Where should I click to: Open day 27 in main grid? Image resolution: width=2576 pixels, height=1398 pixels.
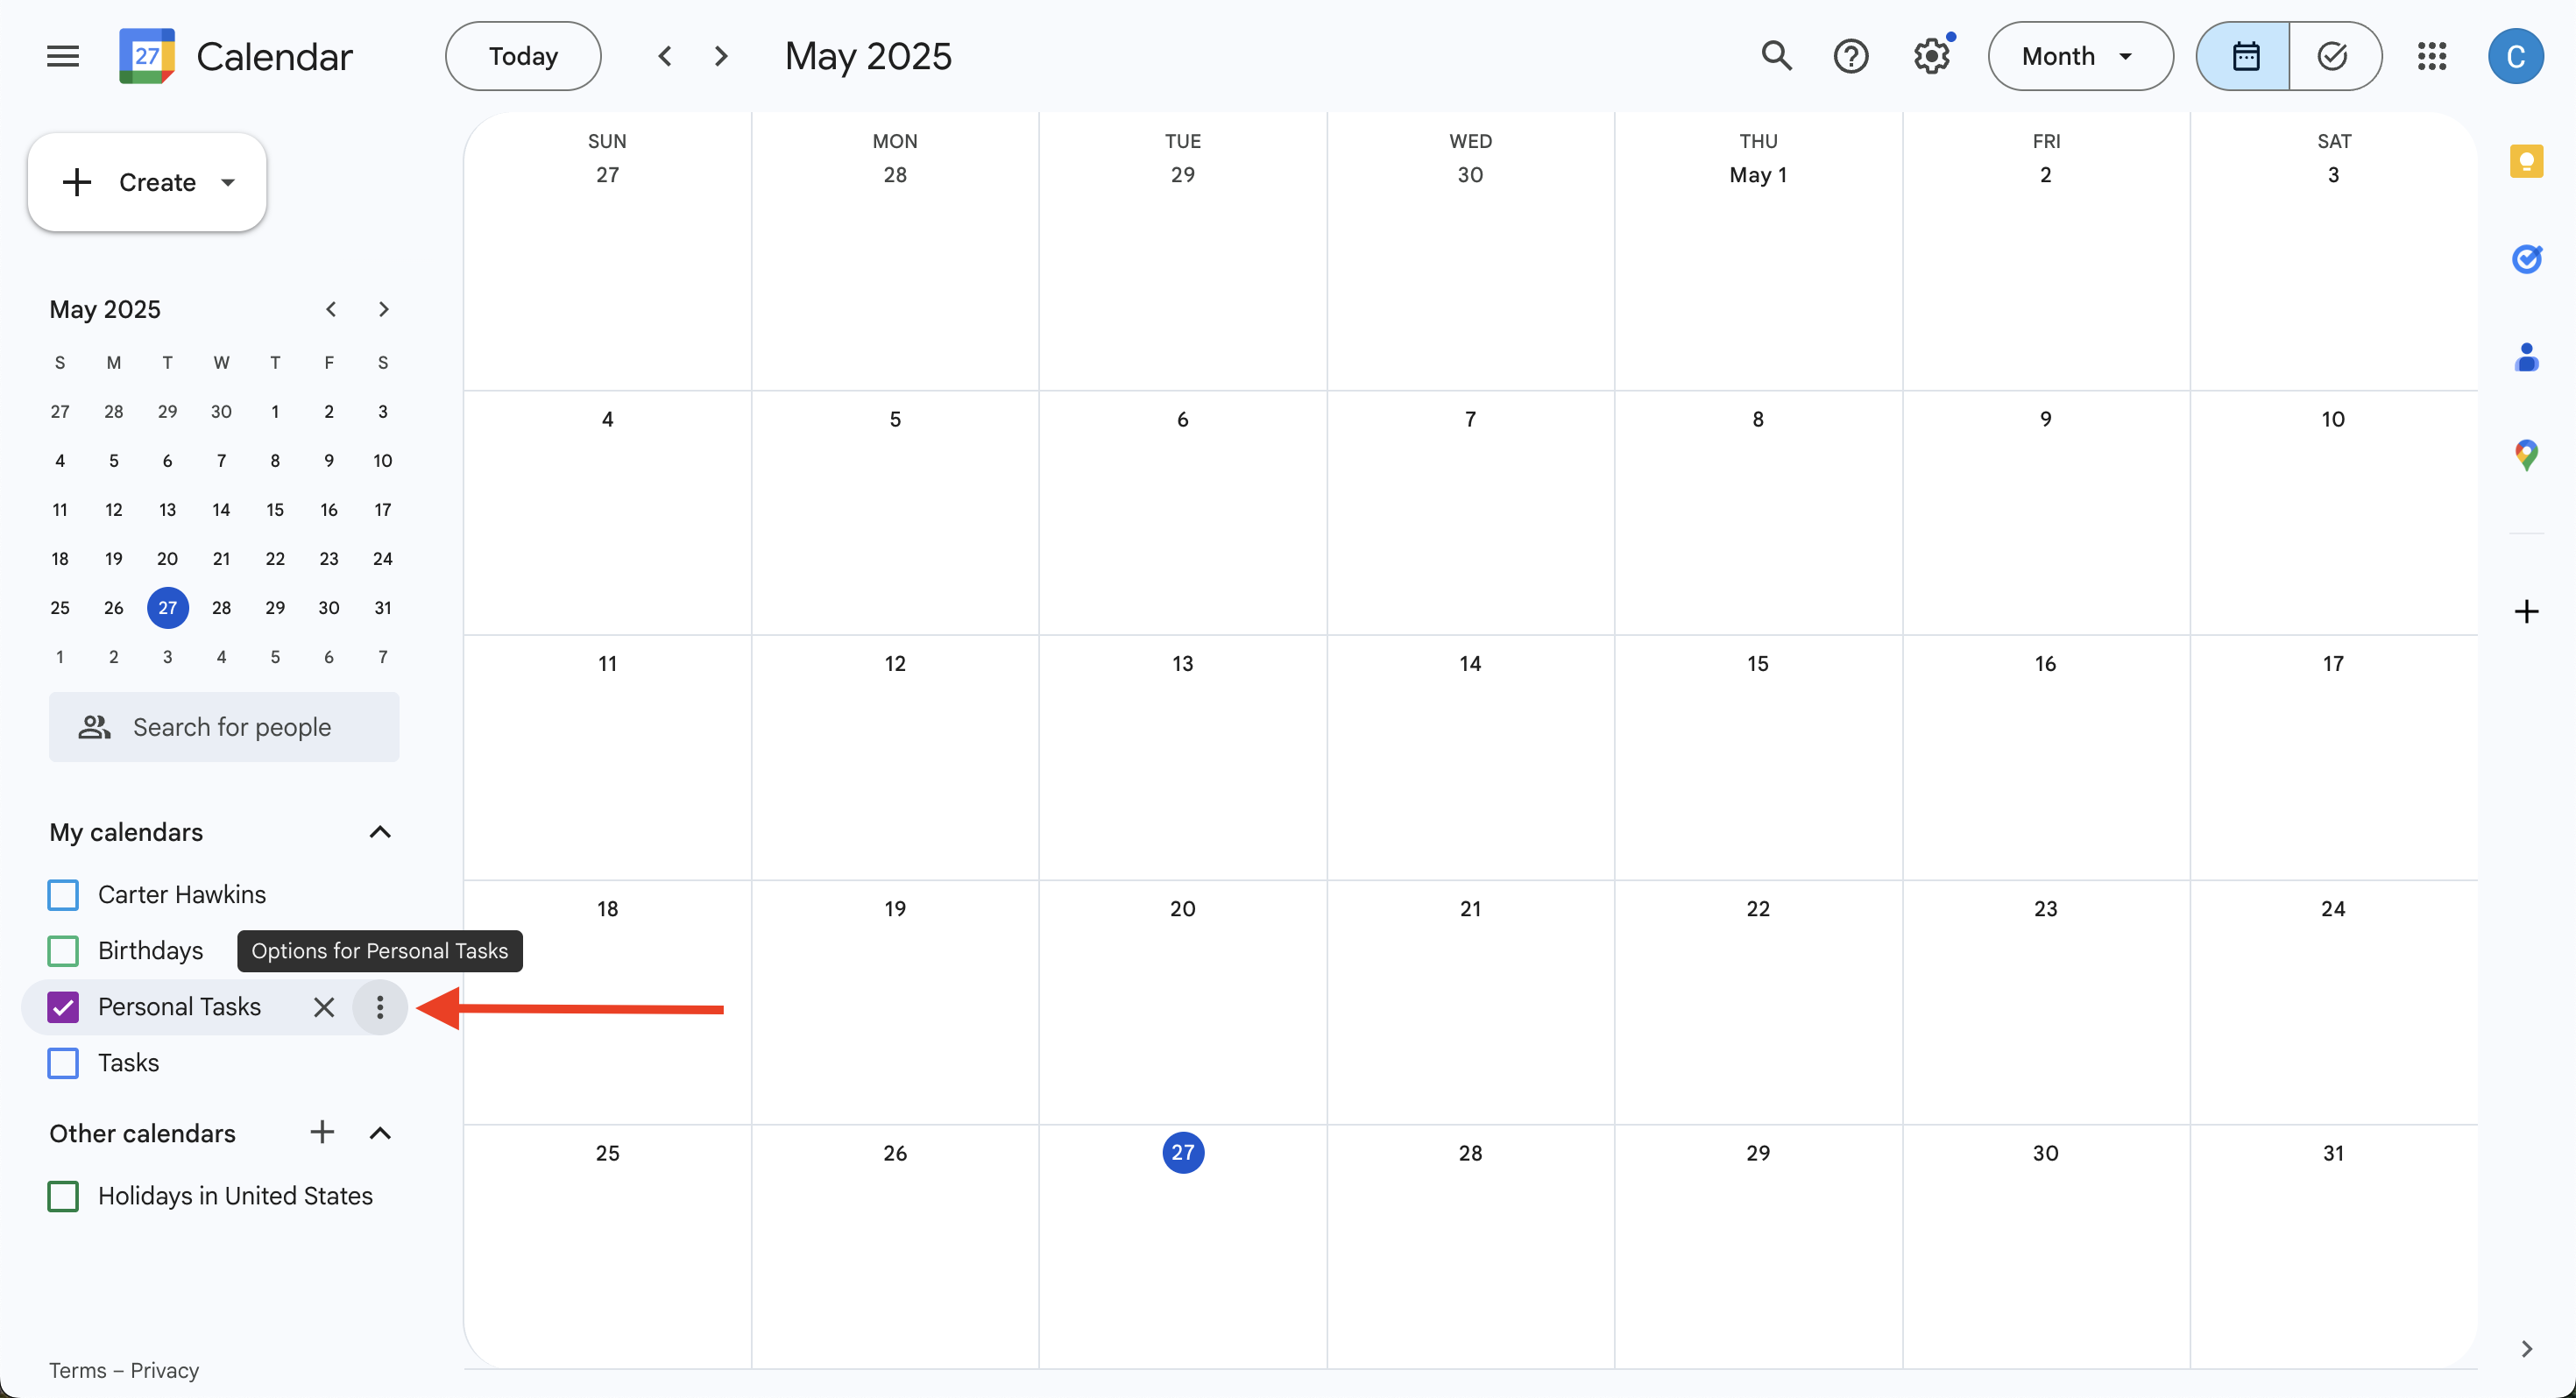click(x=1183, y=1153)
